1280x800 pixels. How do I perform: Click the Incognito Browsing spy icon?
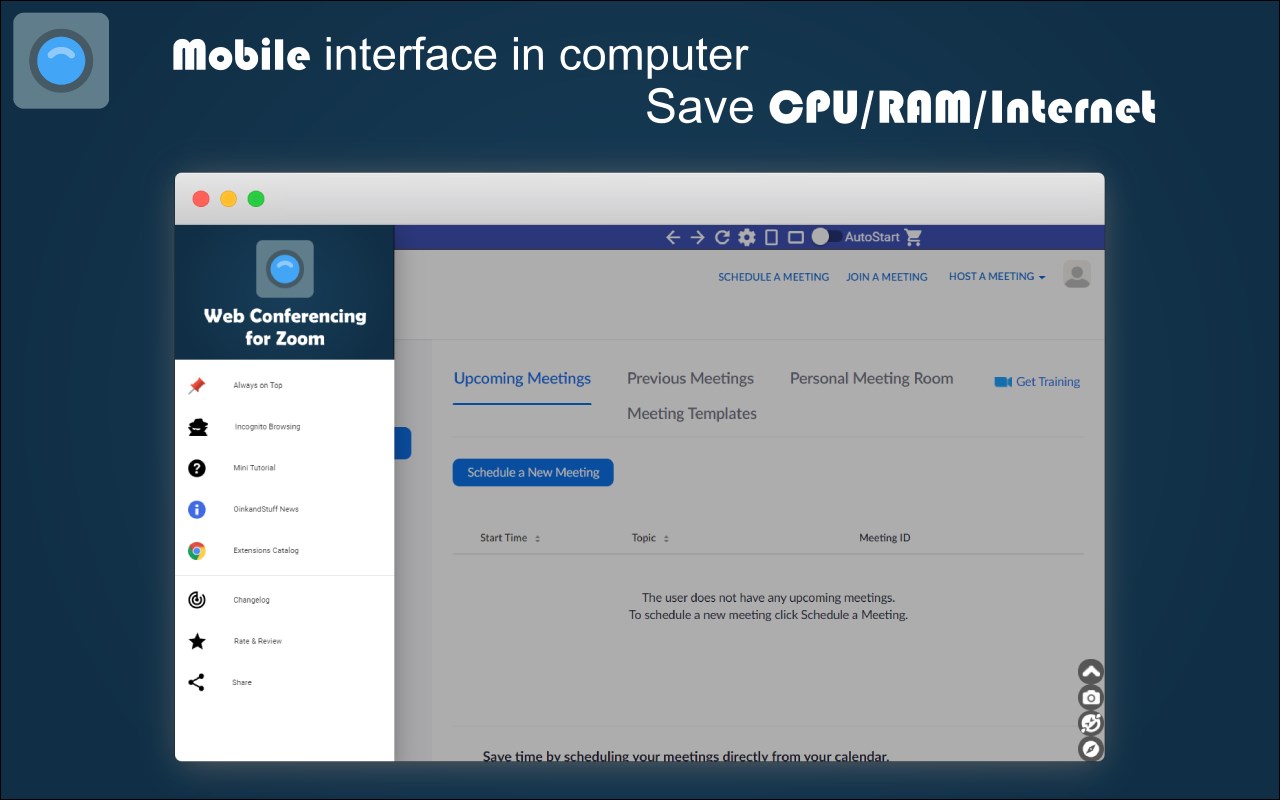(198, 427)
